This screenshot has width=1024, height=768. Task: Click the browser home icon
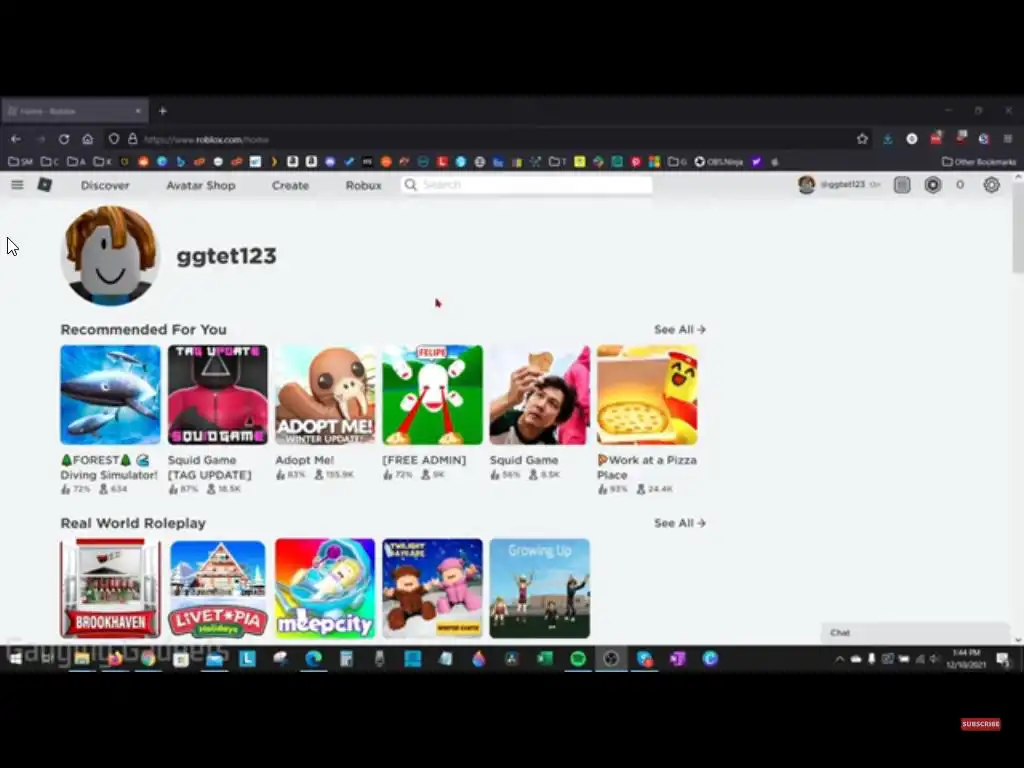tap(88, 139)
